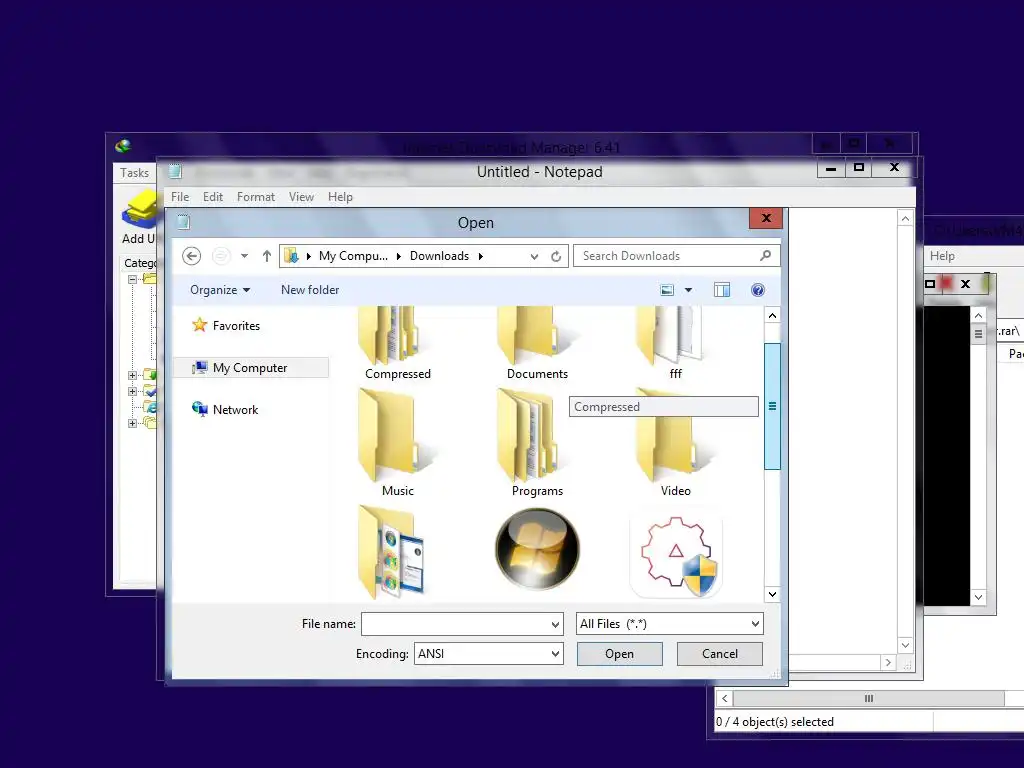Collapse the top category tree node in Download Manager
This screenshot has height=768, width=1024.
click(132, 279)
